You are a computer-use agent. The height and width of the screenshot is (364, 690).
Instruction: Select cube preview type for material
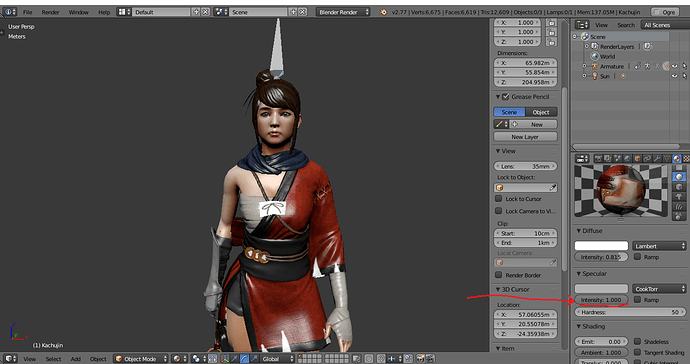[x=679, y=187]
